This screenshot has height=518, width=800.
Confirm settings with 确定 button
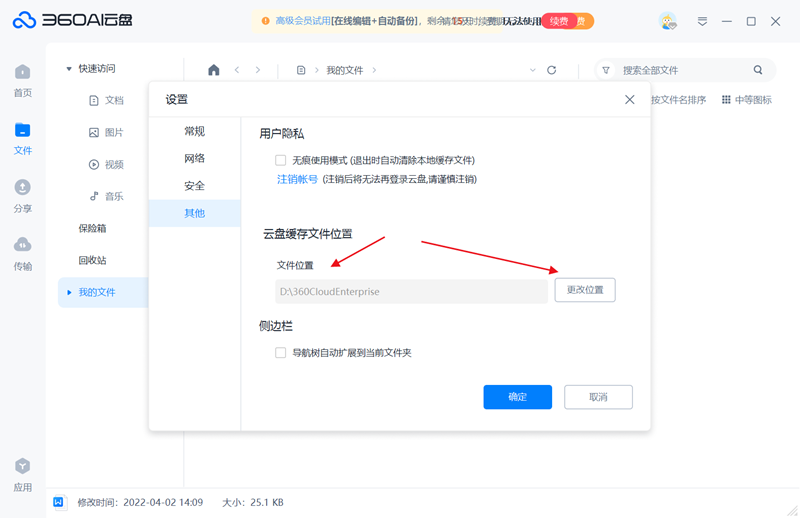(x=518, y=397)
